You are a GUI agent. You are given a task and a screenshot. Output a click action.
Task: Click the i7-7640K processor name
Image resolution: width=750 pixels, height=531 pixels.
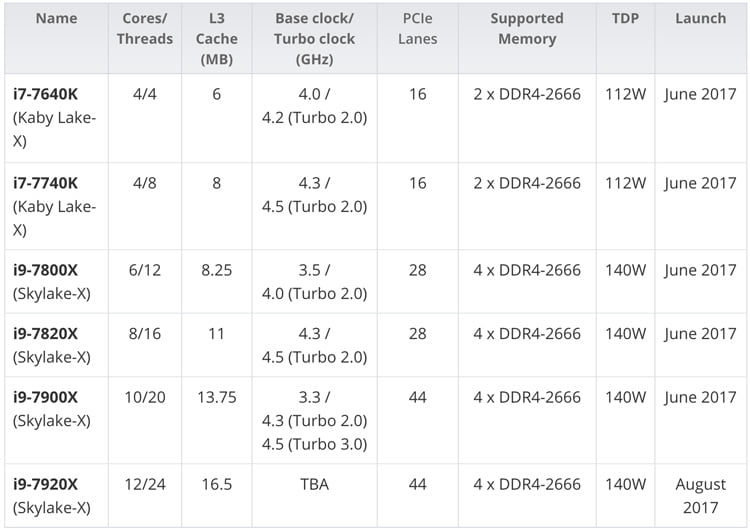[x=46, y=96]
